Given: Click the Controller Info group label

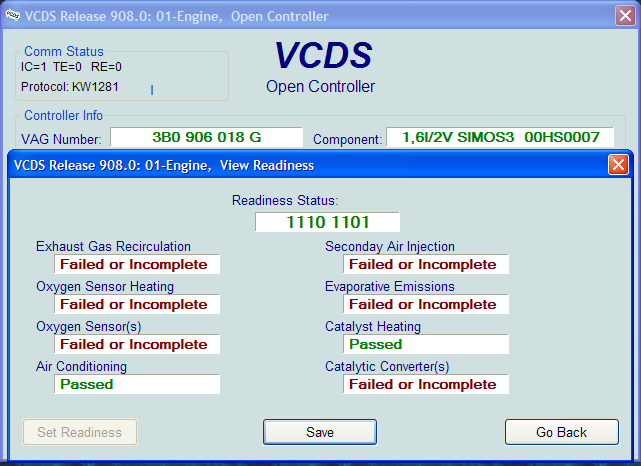Looking at the screenshot, I should coord(63,116).
